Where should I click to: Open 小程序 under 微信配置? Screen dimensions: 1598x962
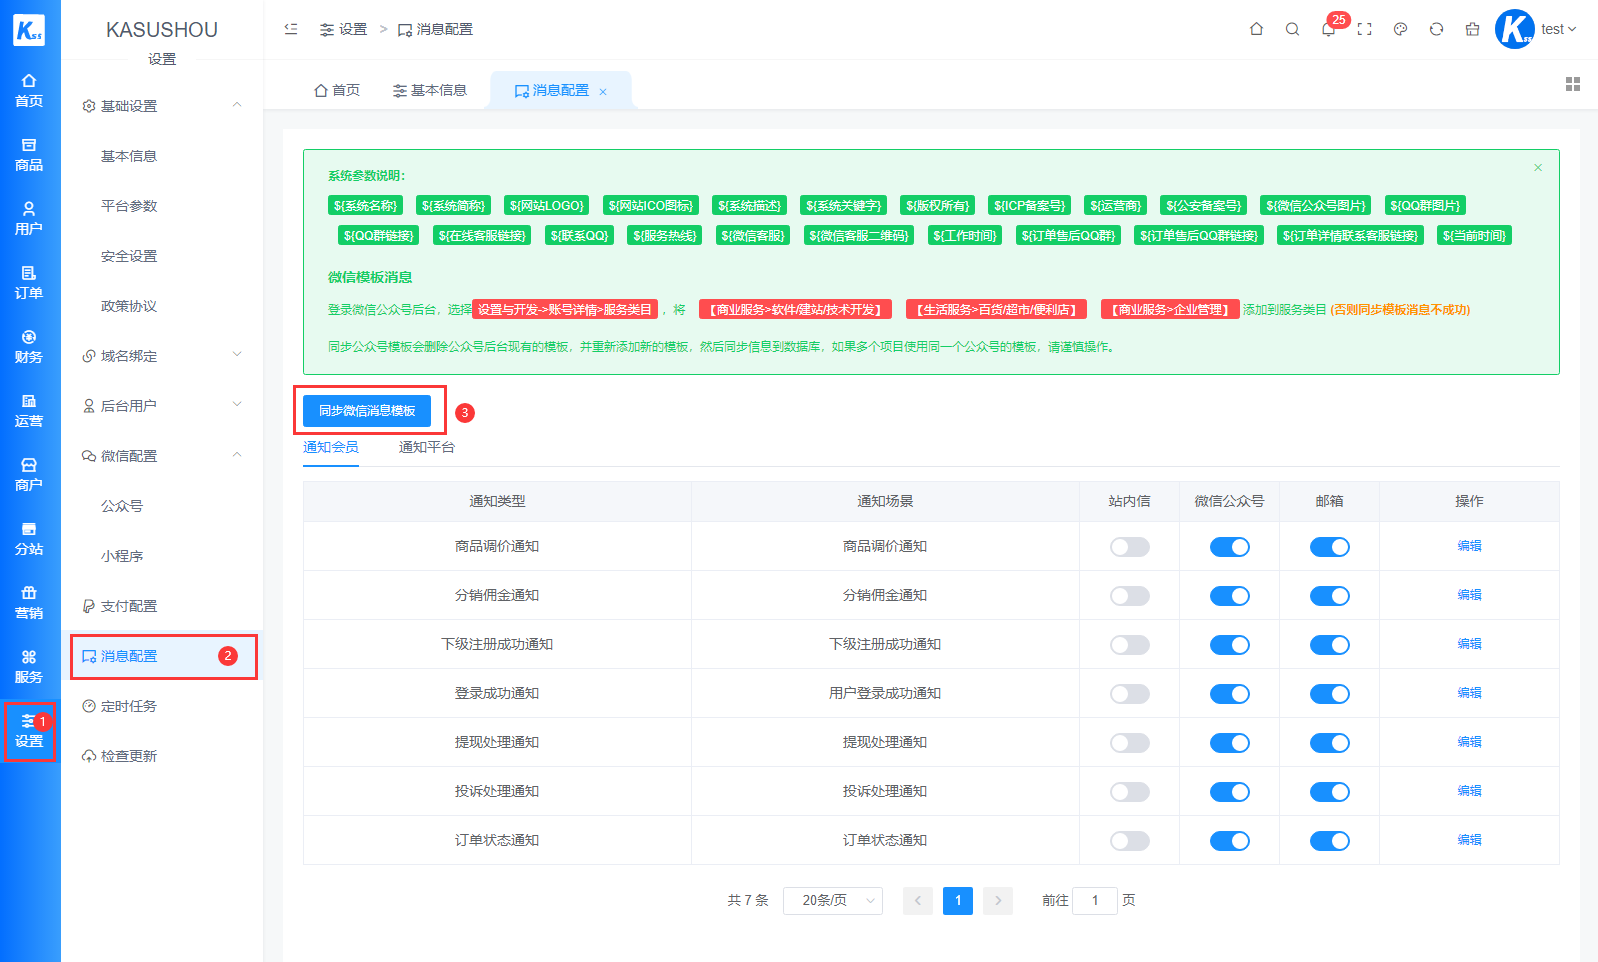[122, 556]
